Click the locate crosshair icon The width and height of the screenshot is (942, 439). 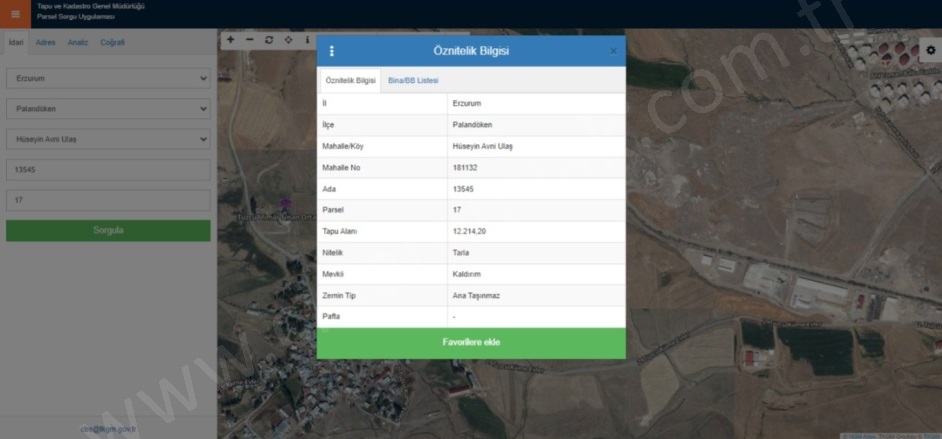point(288,40)
